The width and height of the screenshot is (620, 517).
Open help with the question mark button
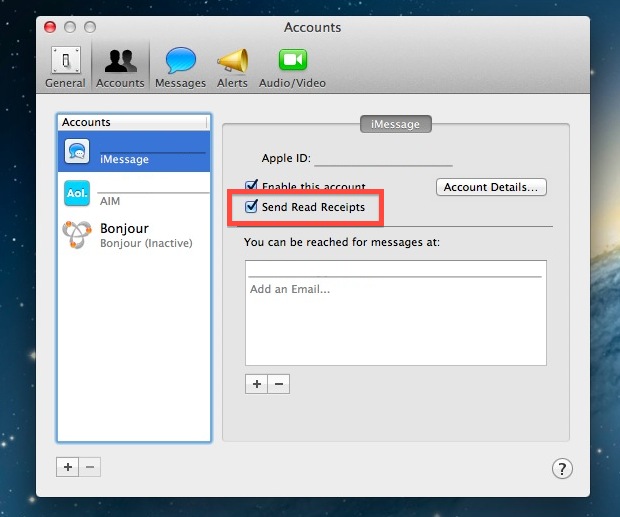(x=562, y=469)
